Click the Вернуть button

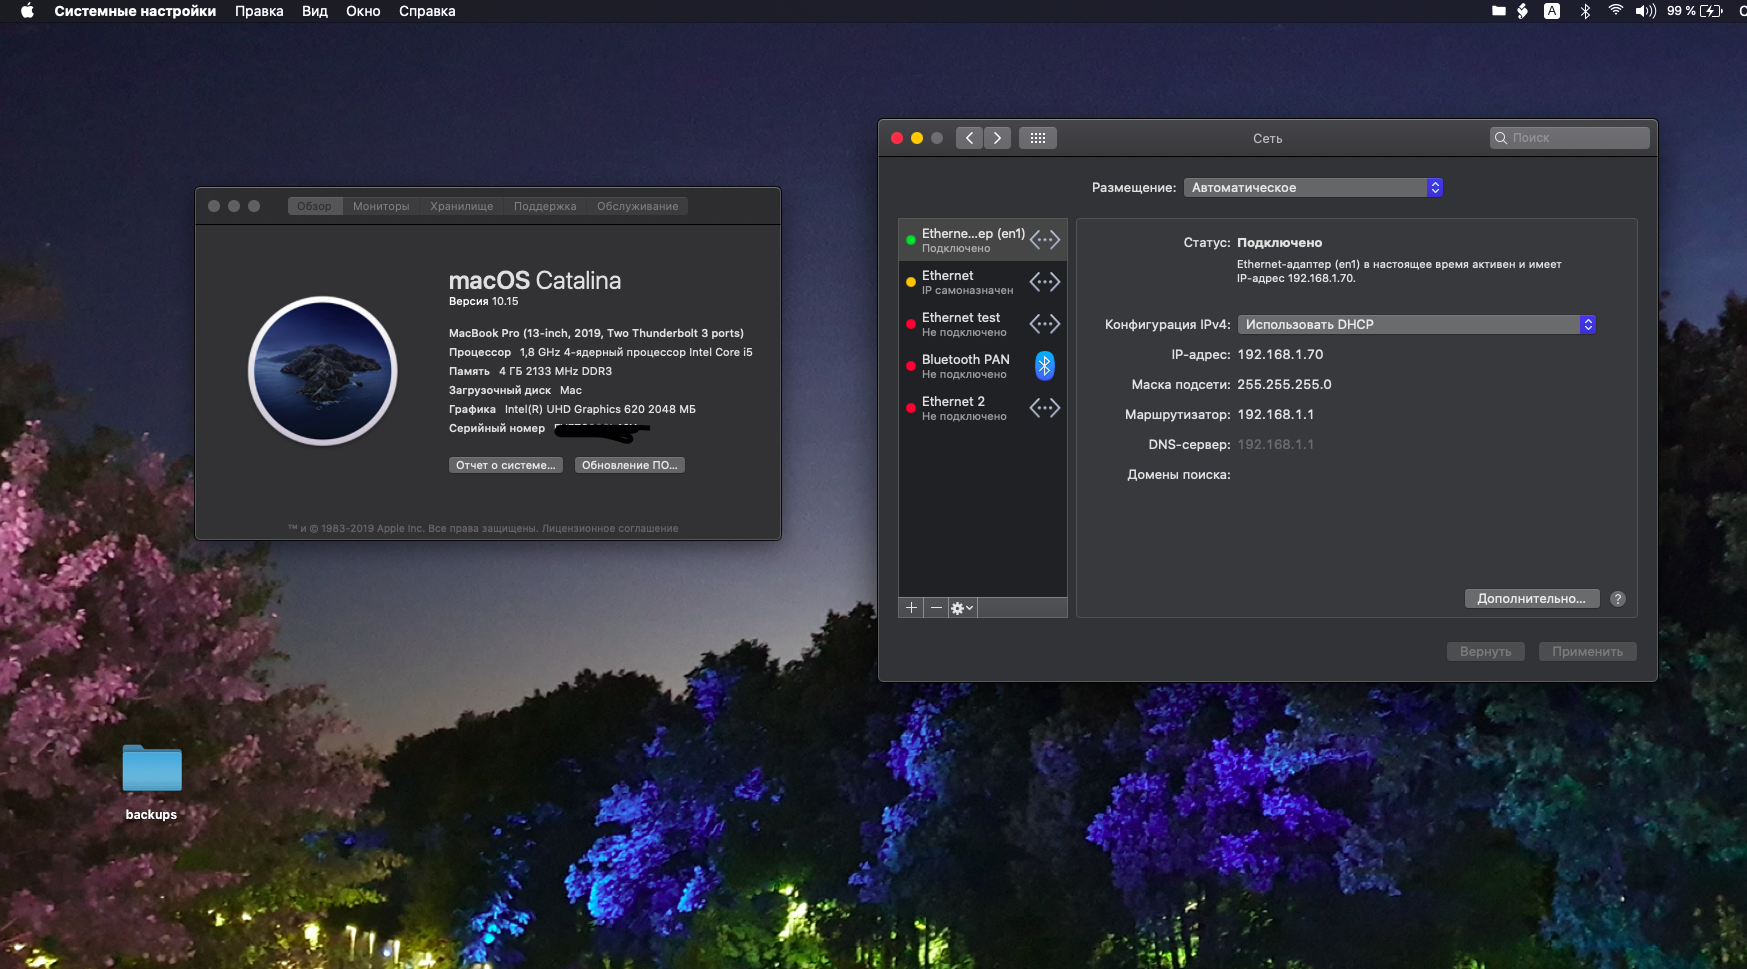pos(1486,652)
